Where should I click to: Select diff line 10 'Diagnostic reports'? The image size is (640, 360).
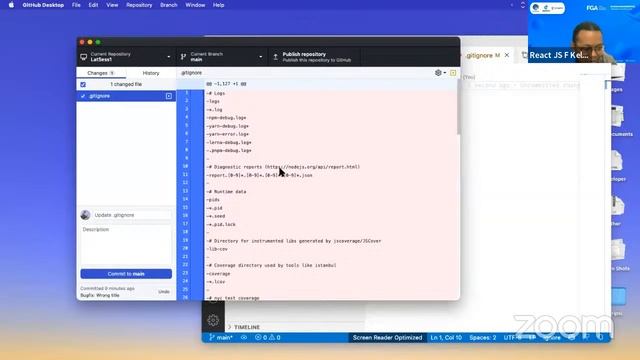coord(283,167)
